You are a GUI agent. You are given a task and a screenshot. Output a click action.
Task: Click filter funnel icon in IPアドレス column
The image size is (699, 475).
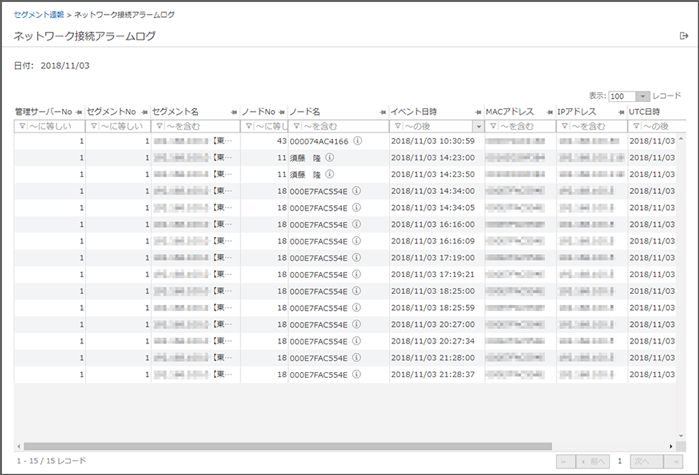pyautogui.click(x=565, y=127)
